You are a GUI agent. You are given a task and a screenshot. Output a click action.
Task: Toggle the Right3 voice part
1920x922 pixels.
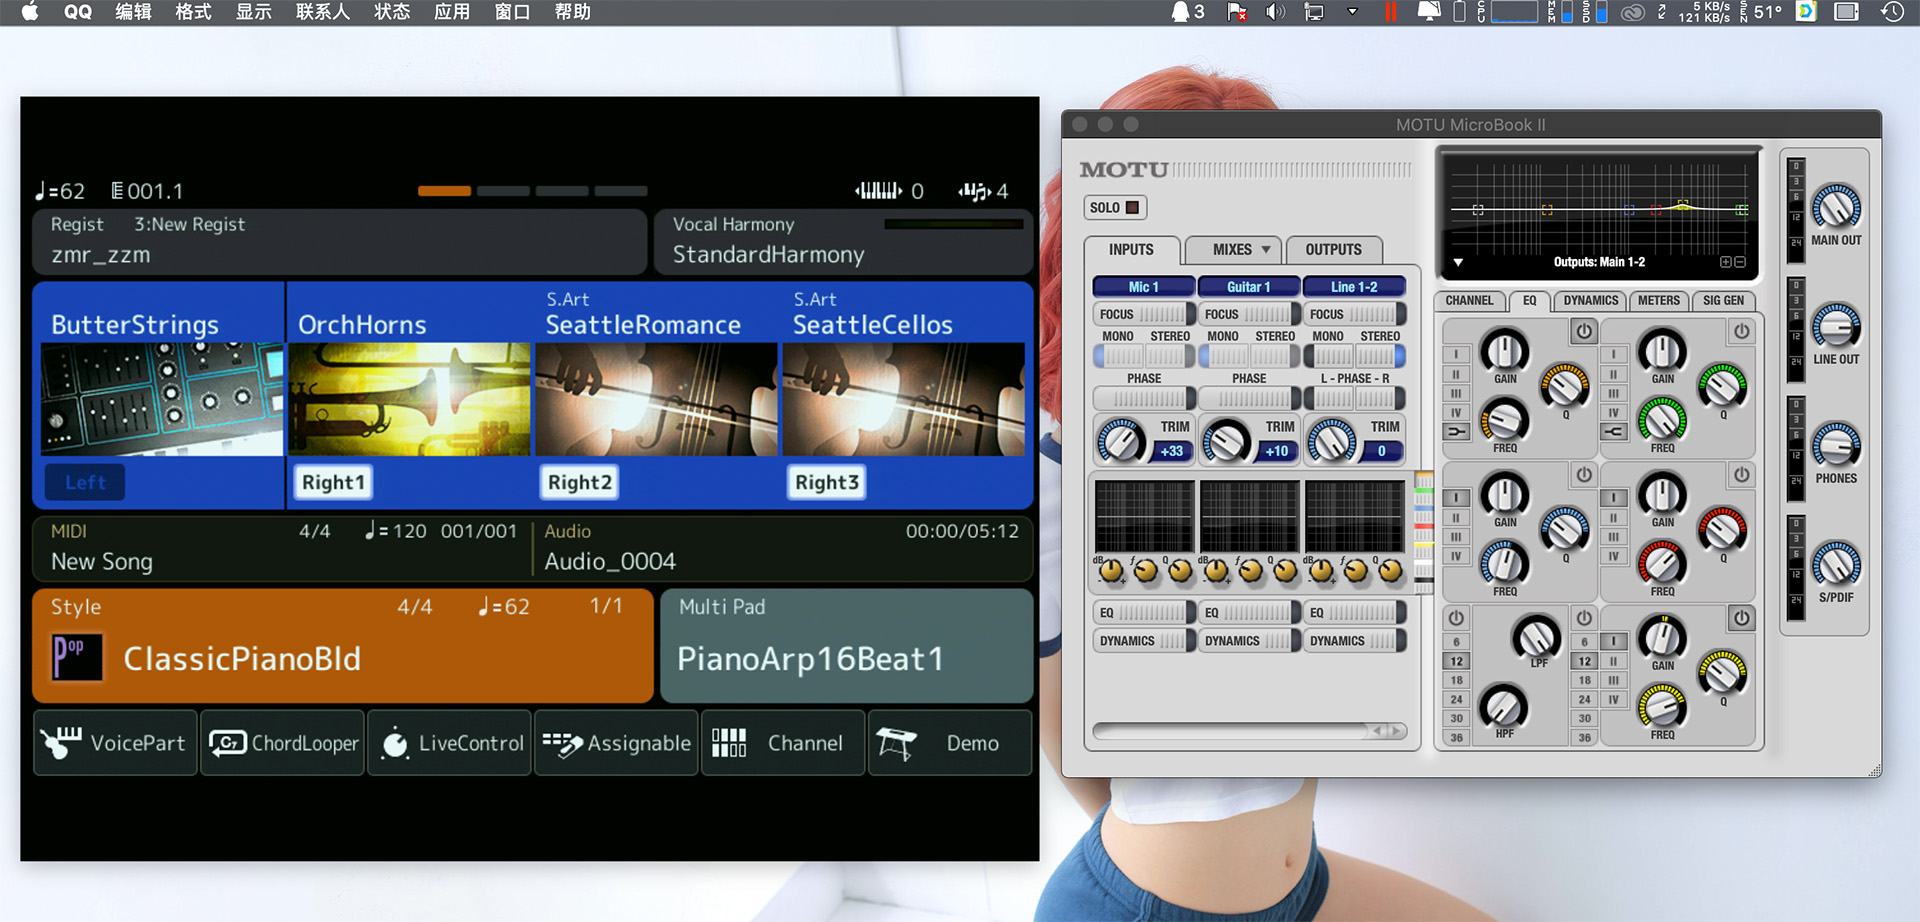827,482
